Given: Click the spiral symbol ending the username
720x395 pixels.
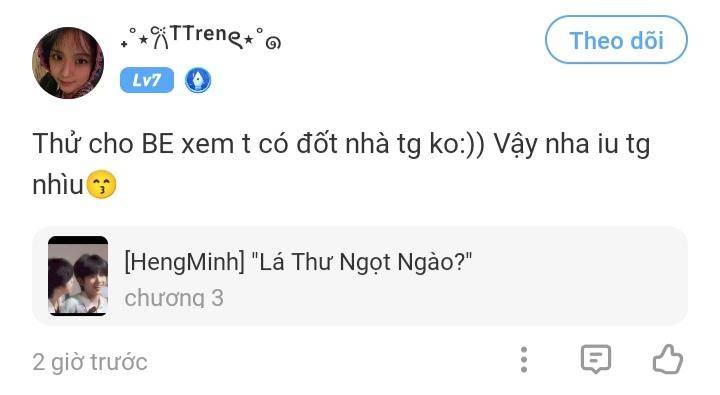Looking at the screenshot, I should 273,43.
